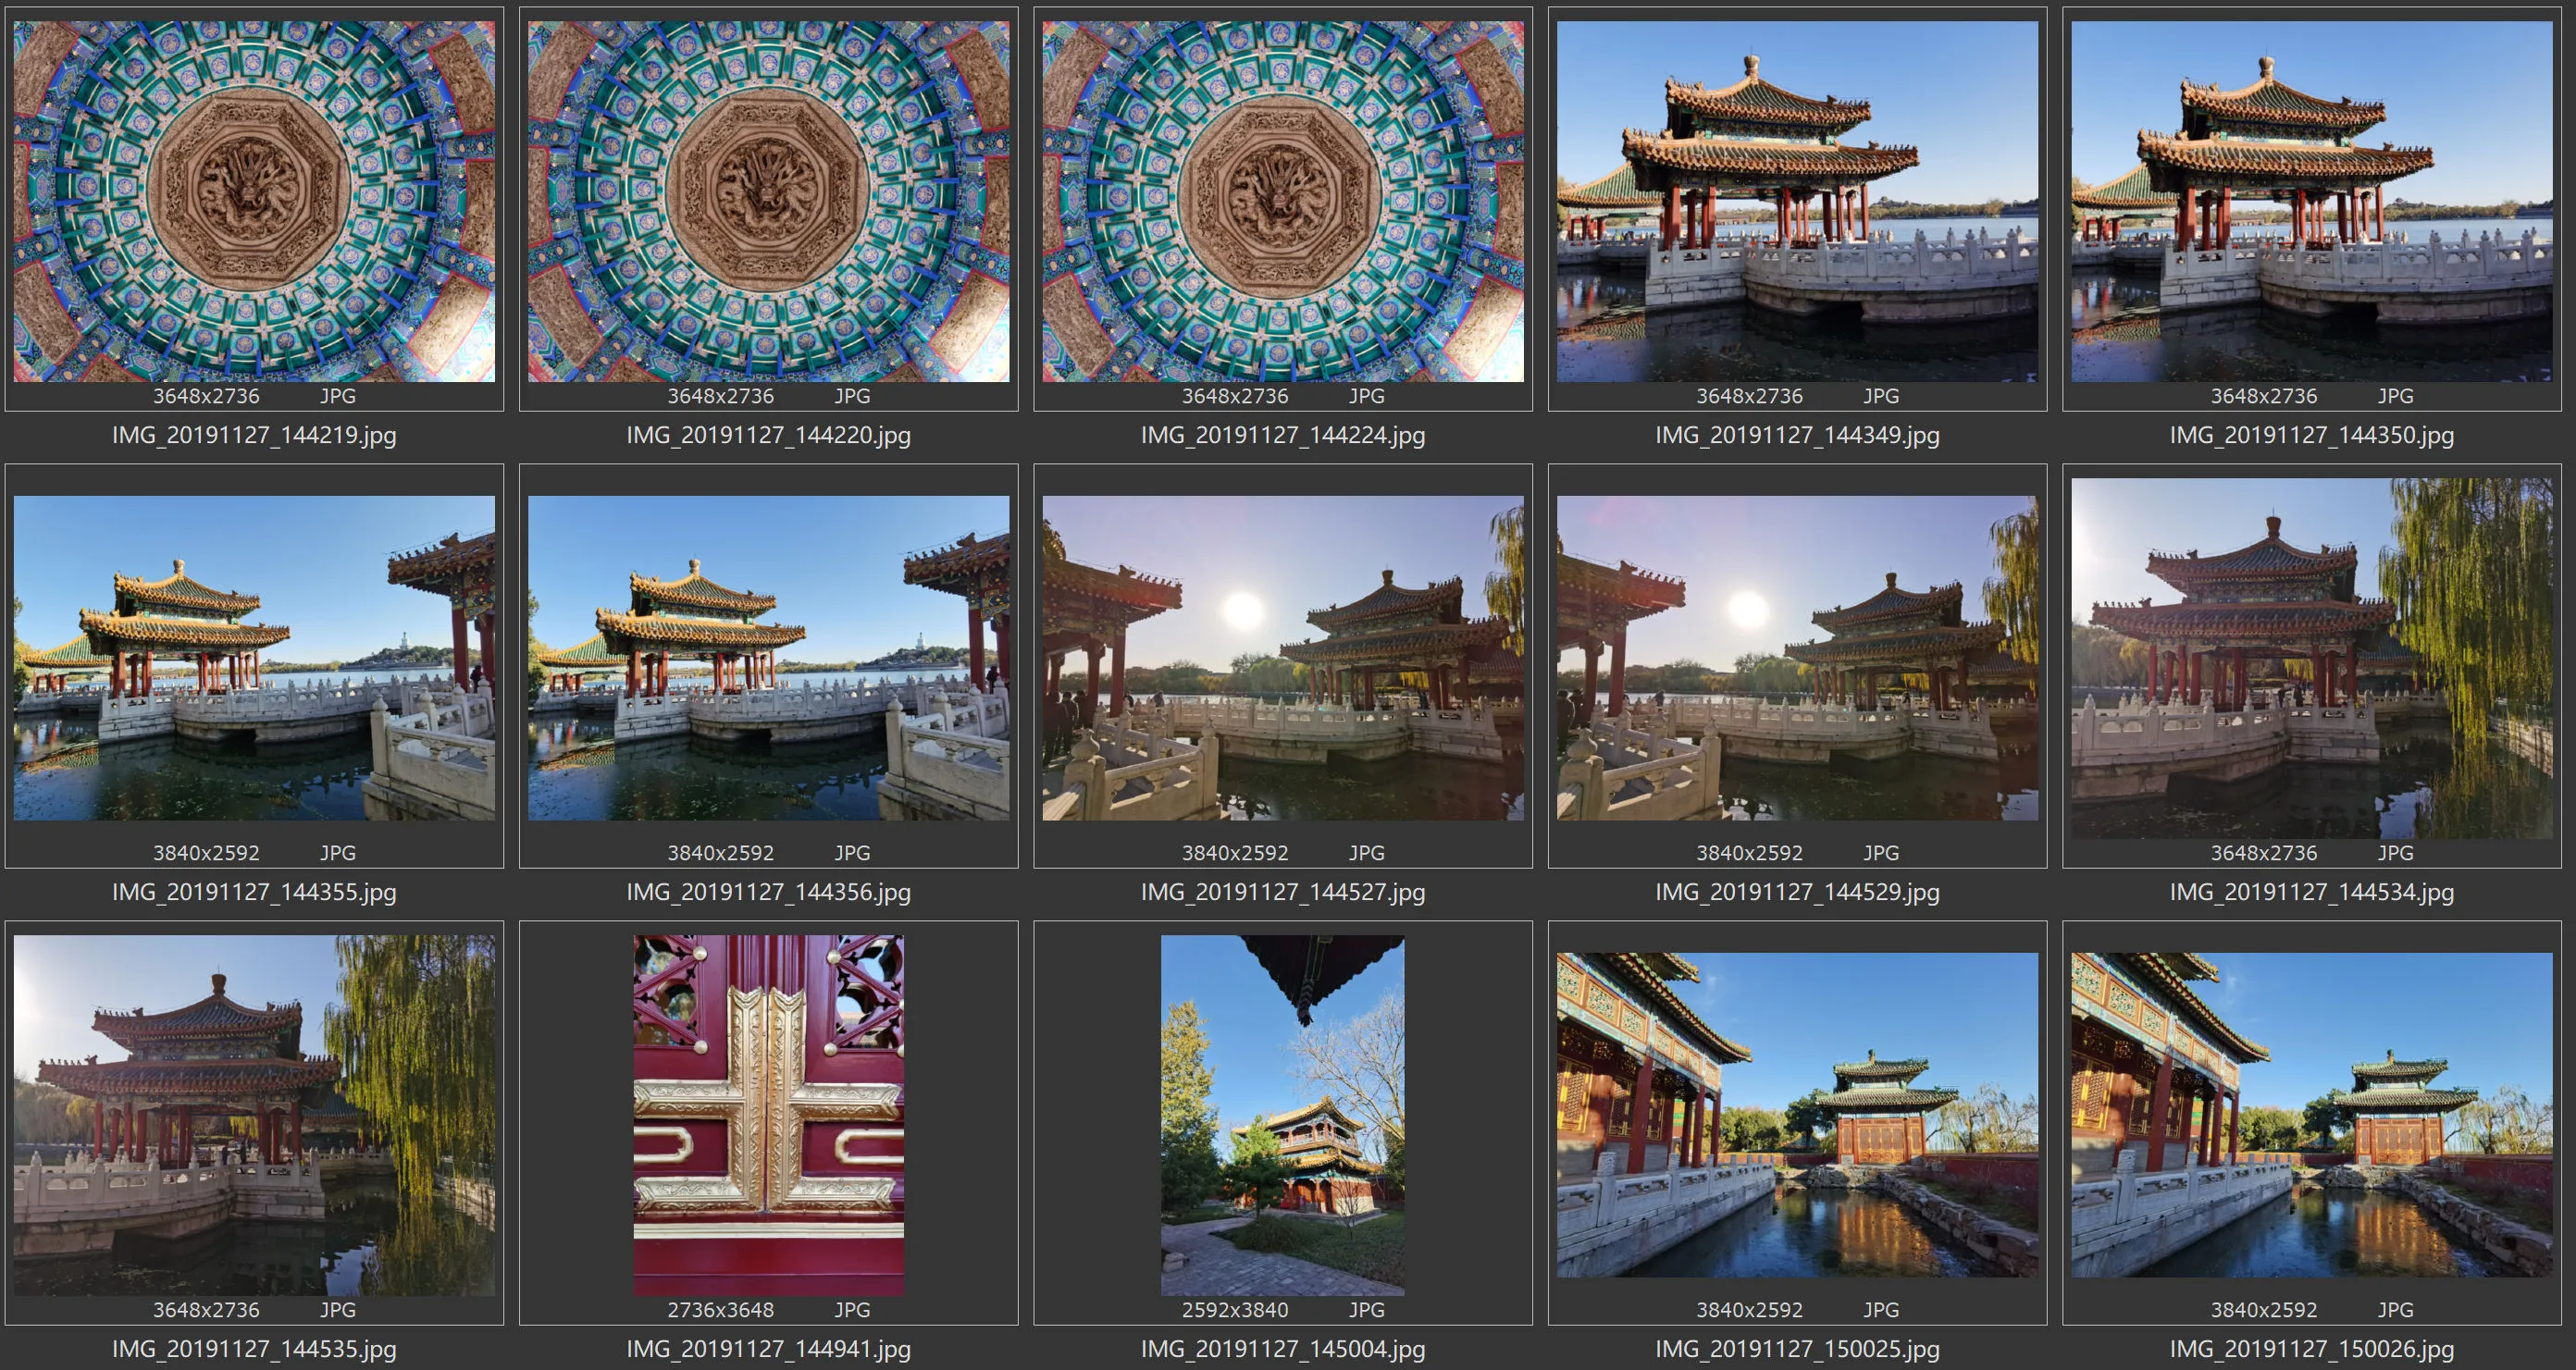Select file label IMG_20191127_144527.jpg
Image resolution: width=2576 pixels, height=1370 pixels.
[x=1283, y=892]
